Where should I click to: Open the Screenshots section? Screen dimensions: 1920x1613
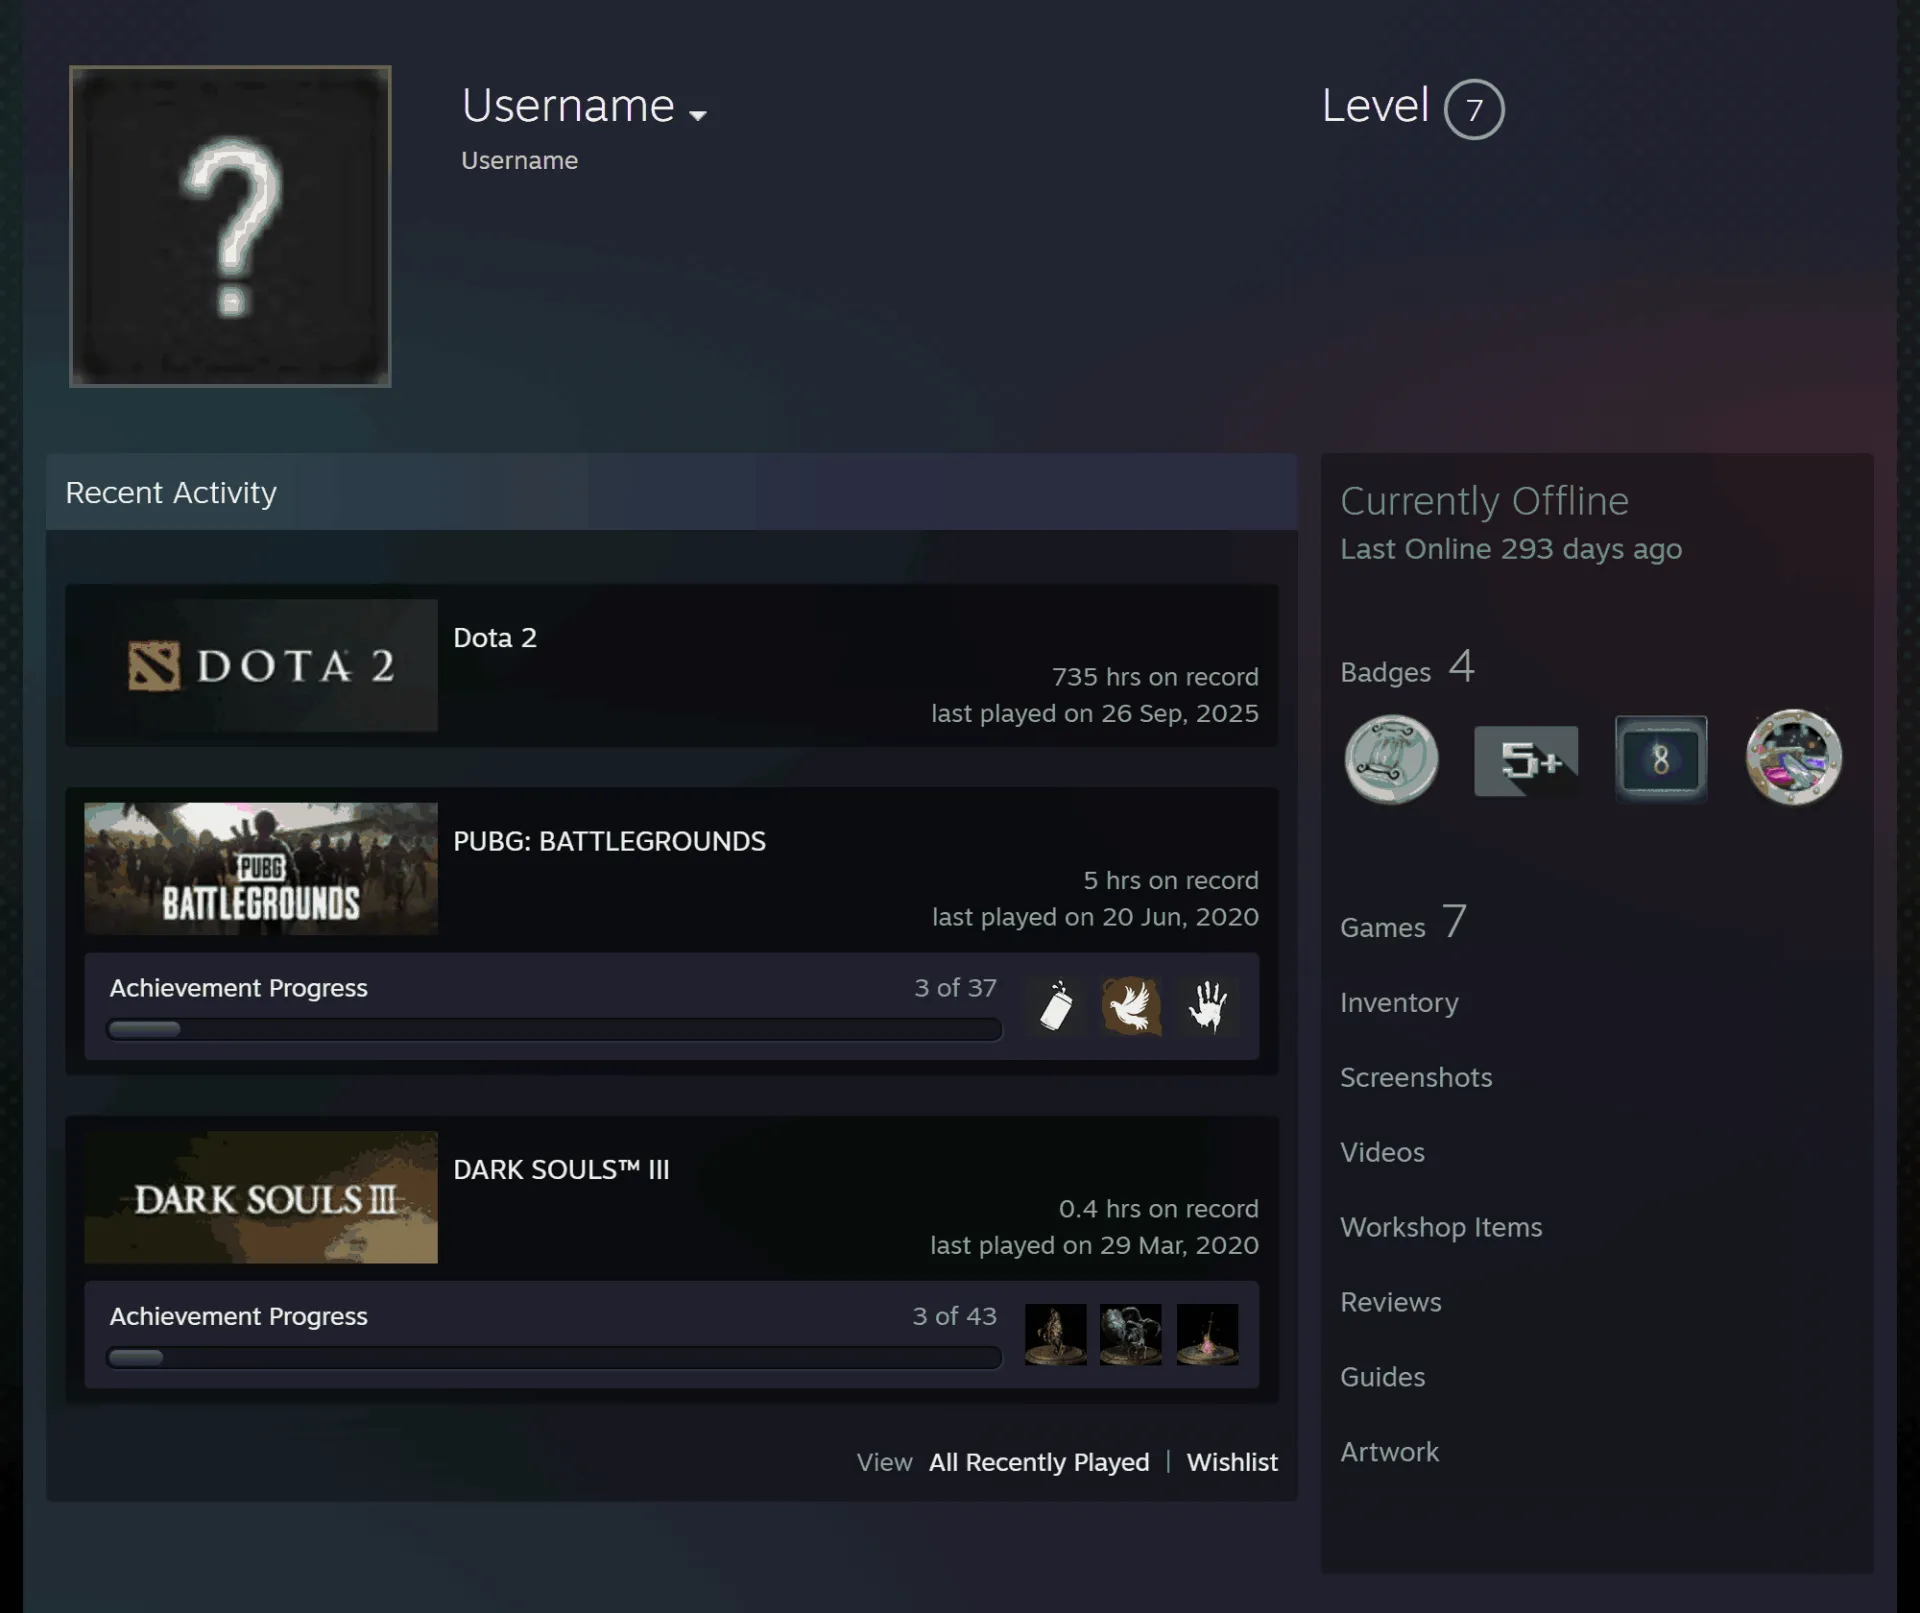1416,1077
